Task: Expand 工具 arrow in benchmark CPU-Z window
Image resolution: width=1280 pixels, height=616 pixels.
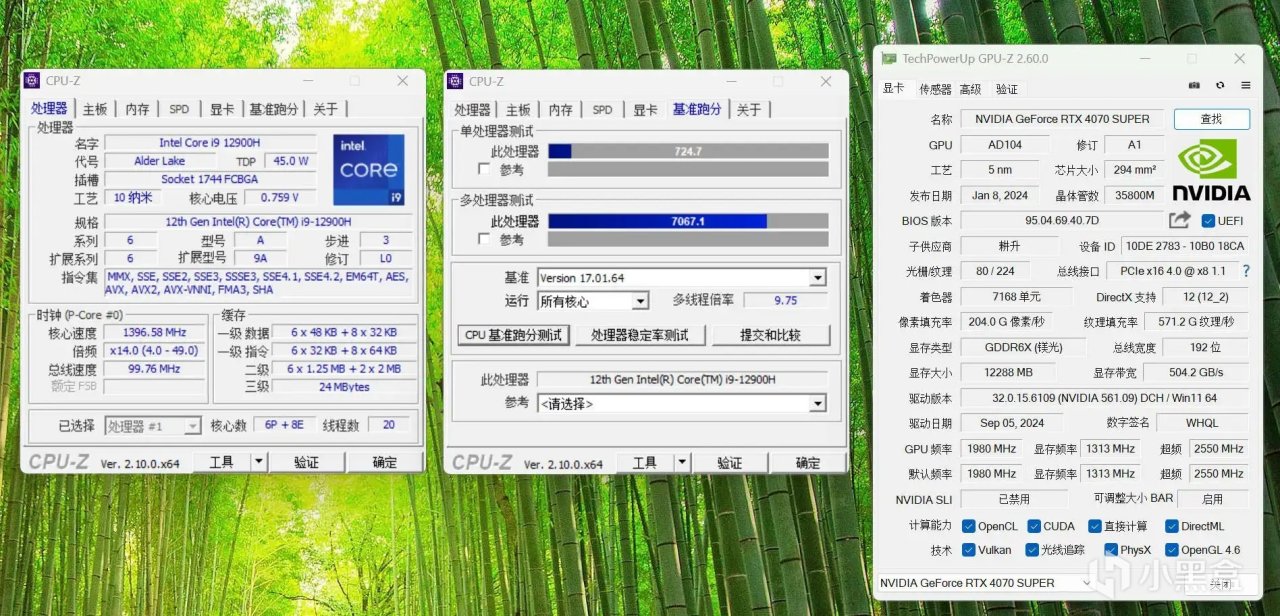Action: pyautogui.click(x=682, y=463)
